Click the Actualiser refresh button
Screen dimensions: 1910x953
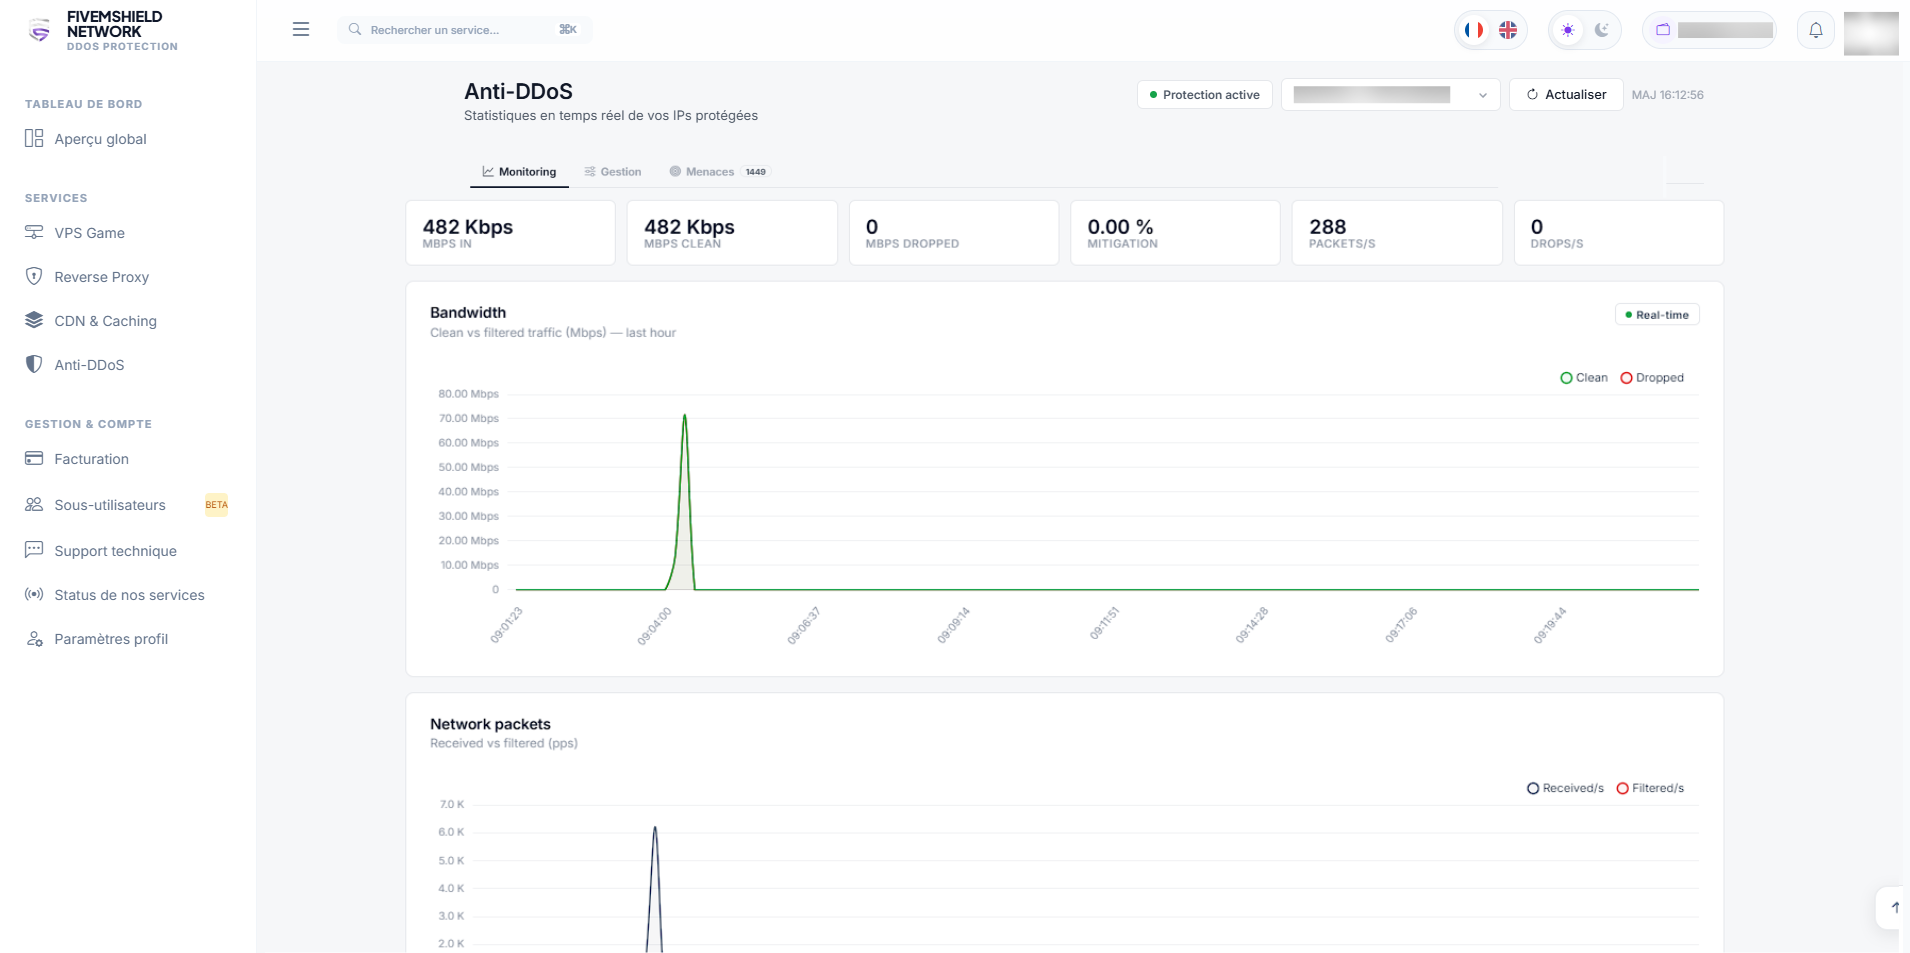click(x=1566, y=95)
